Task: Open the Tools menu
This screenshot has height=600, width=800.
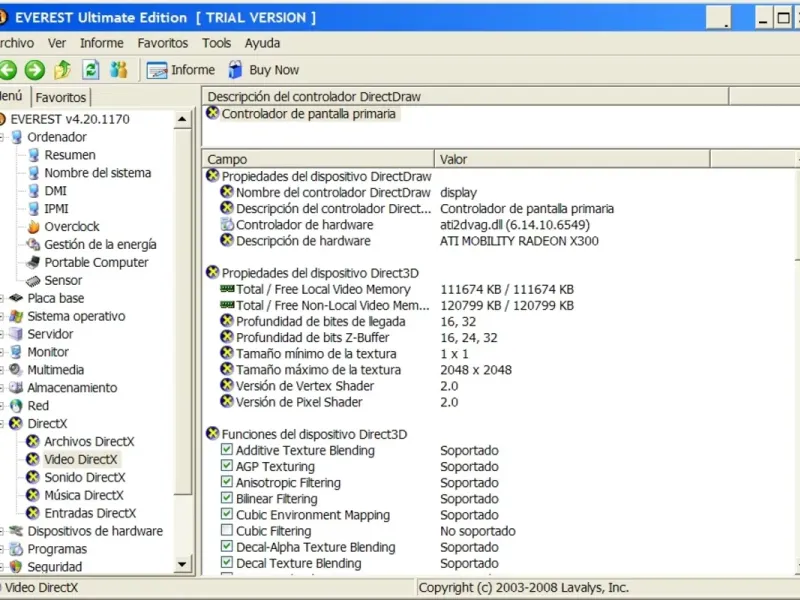Action: [x=216, y=43]
